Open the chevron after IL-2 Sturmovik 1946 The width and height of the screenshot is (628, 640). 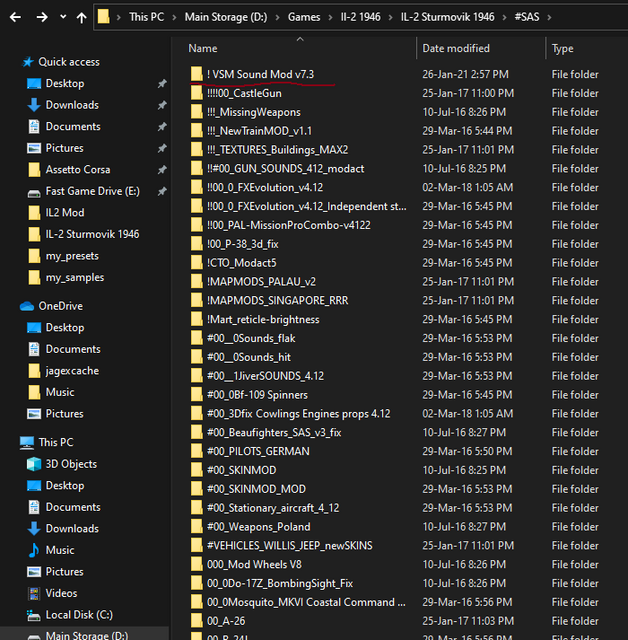click(504, 17)
